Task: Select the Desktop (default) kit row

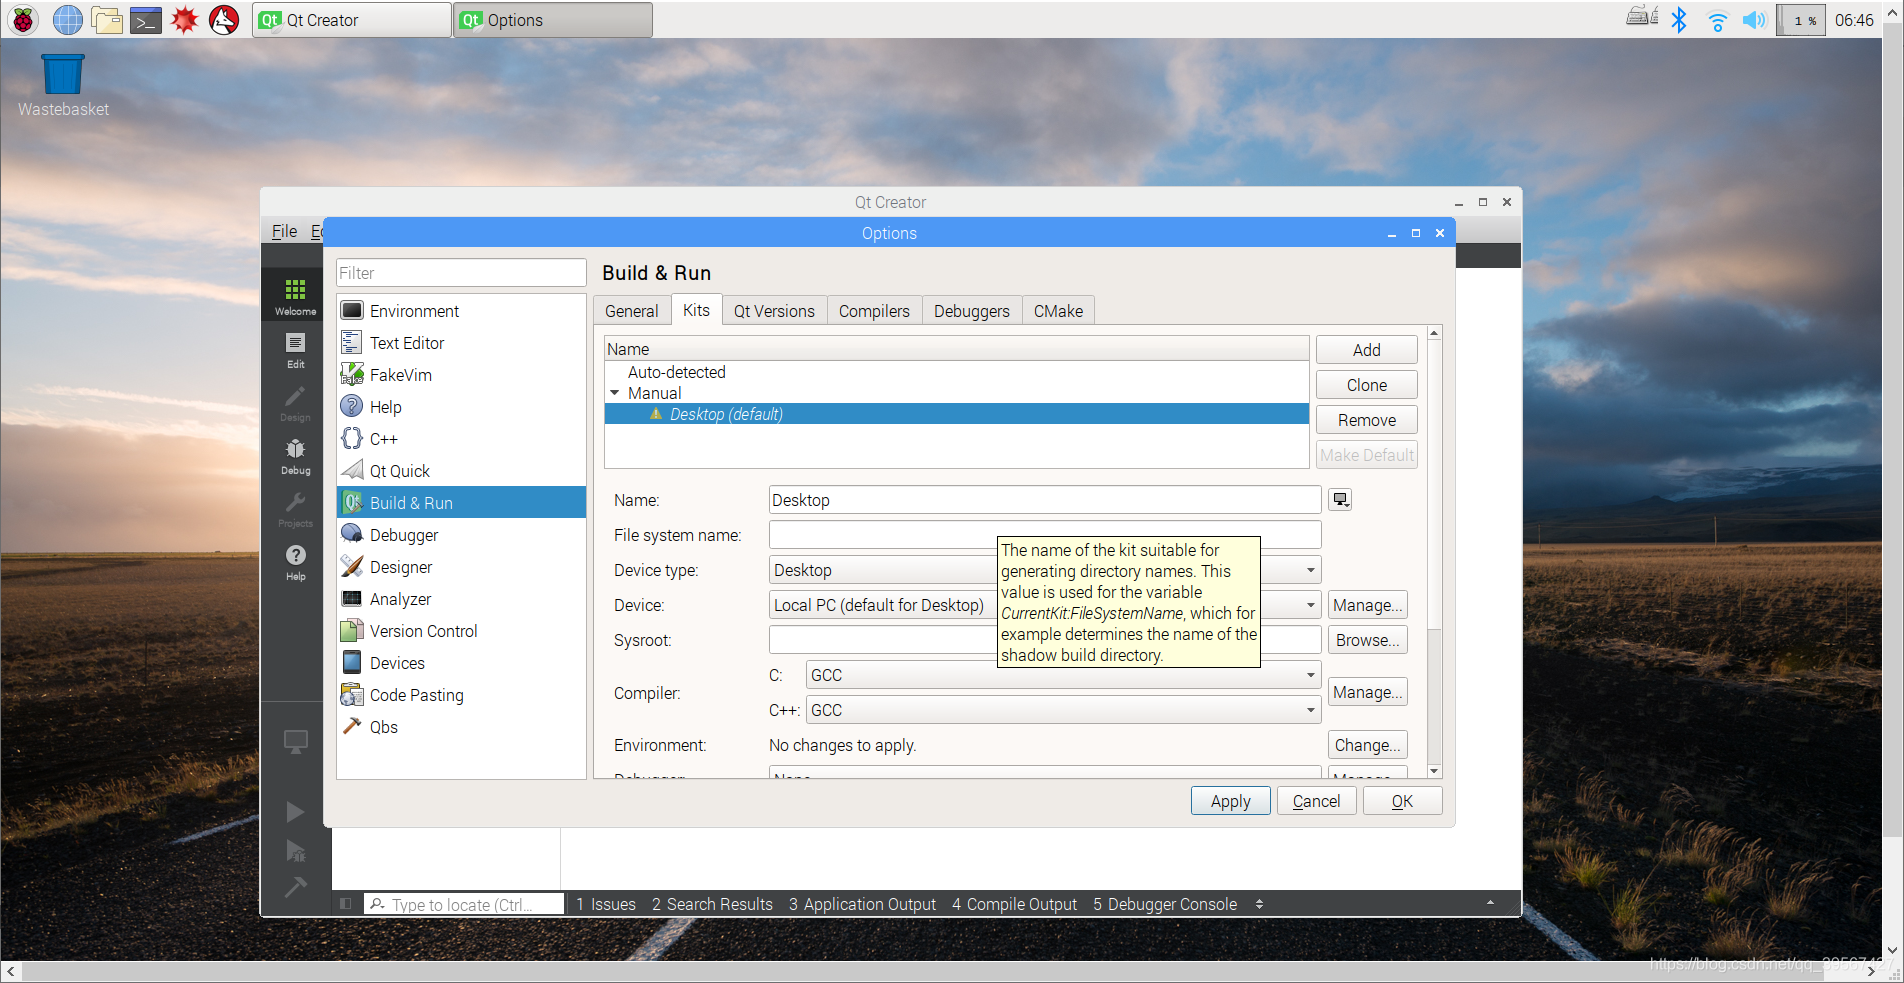Action: point(956,414)
